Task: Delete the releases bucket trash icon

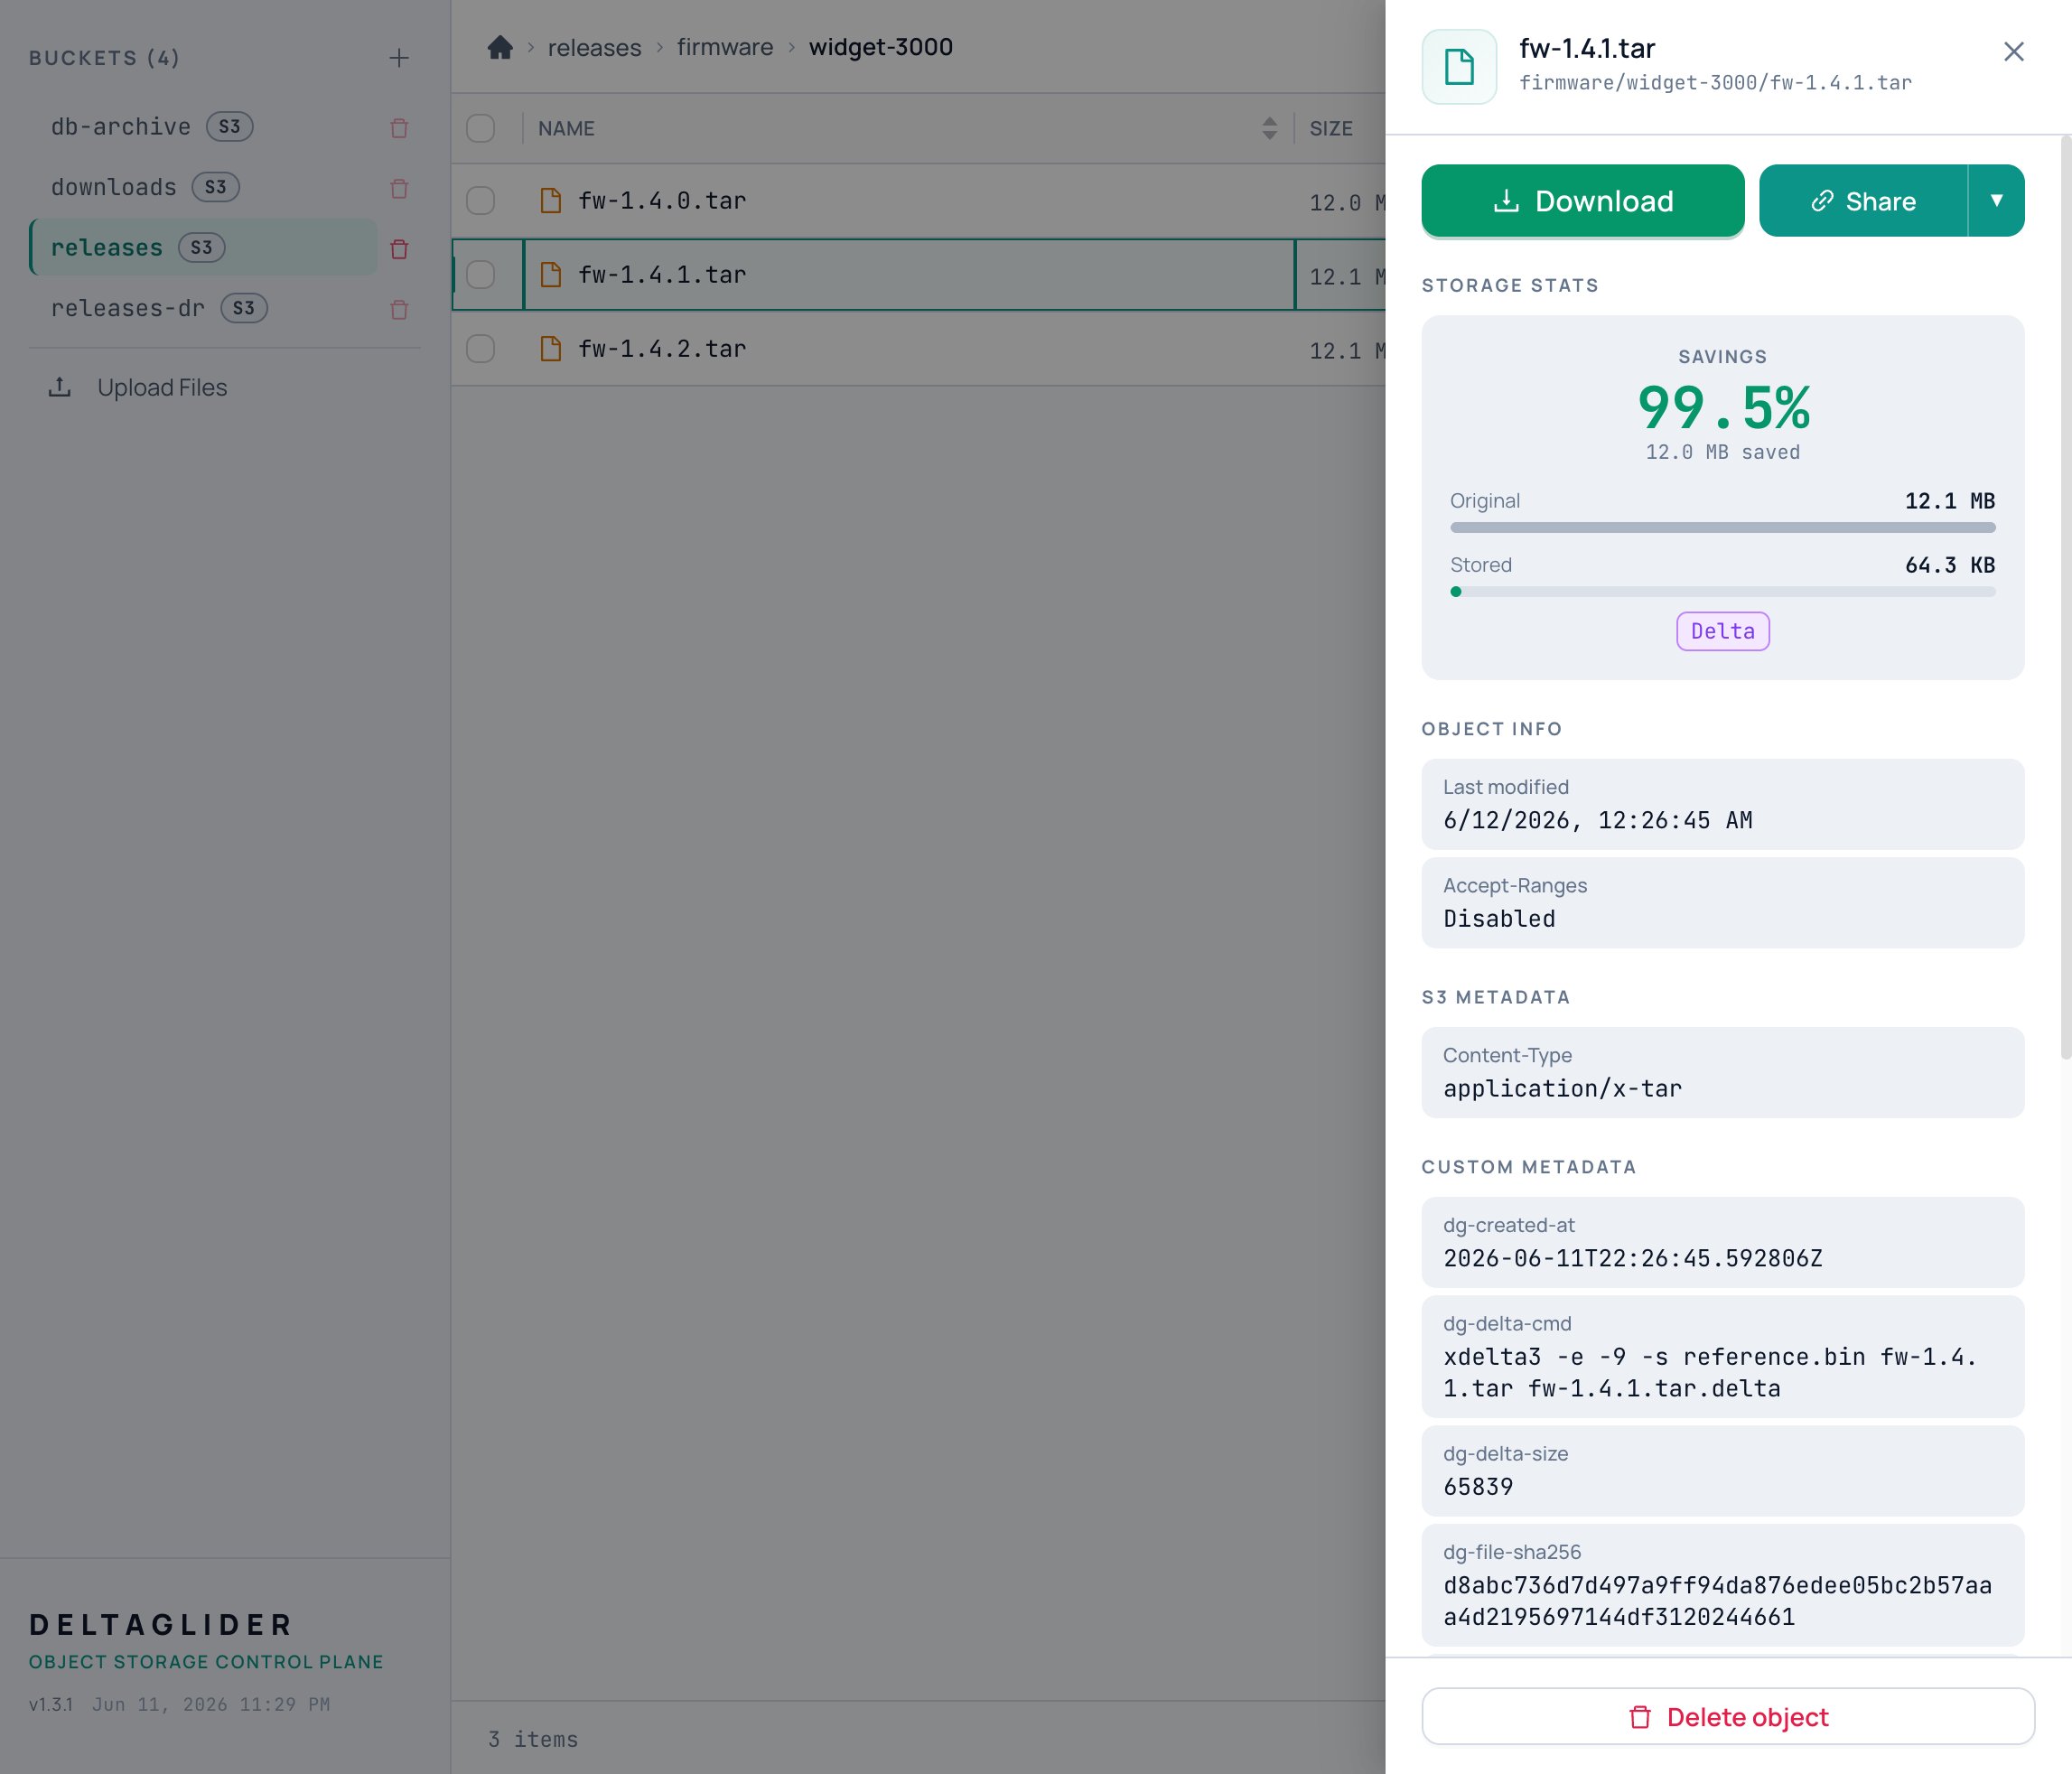Action: 399,249
